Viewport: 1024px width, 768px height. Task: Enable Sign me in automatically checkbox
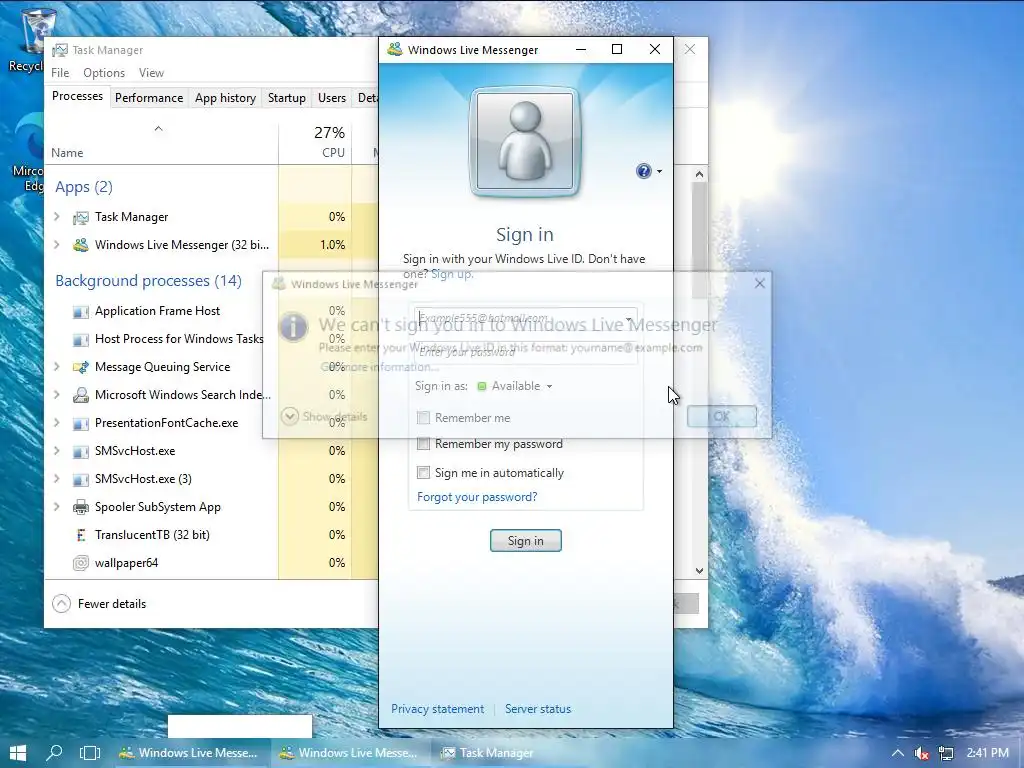tap(423, 472)
